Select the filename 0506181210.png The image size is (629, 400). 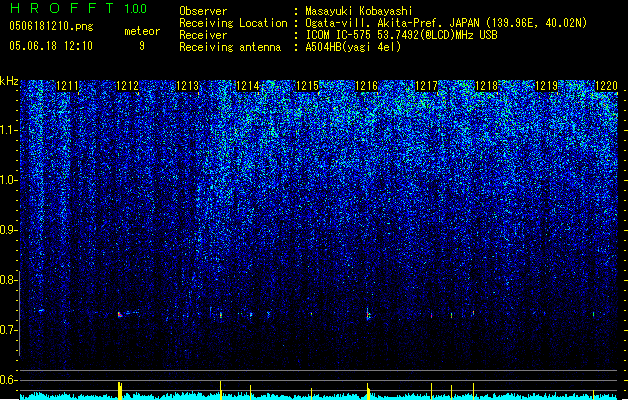(51, 26)
